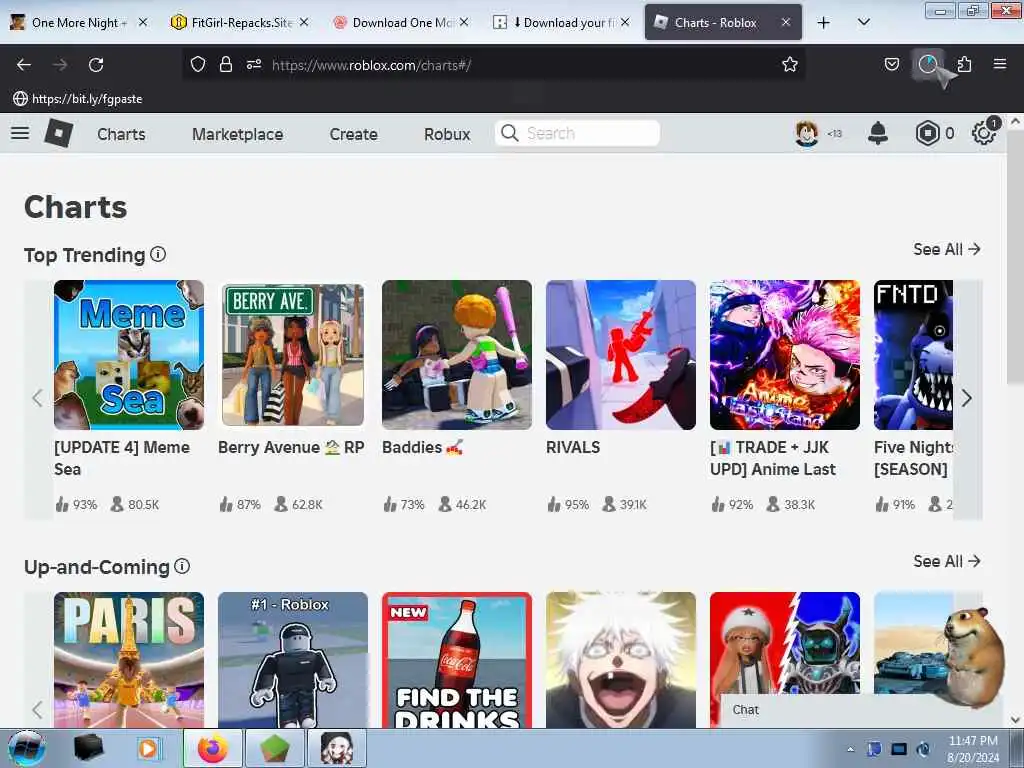This screenshot has height=768, width=1024.
Task: Open the Meme Sea game thumbnail
Action: [x=129, y=355]
